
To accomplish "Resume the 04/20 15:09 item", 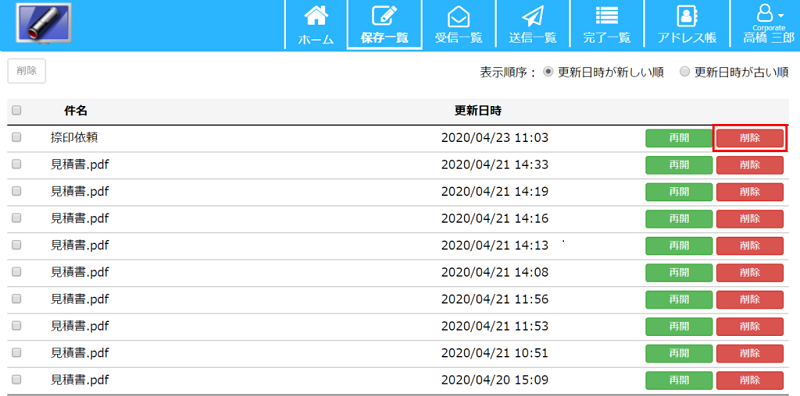I will [679, 381].
